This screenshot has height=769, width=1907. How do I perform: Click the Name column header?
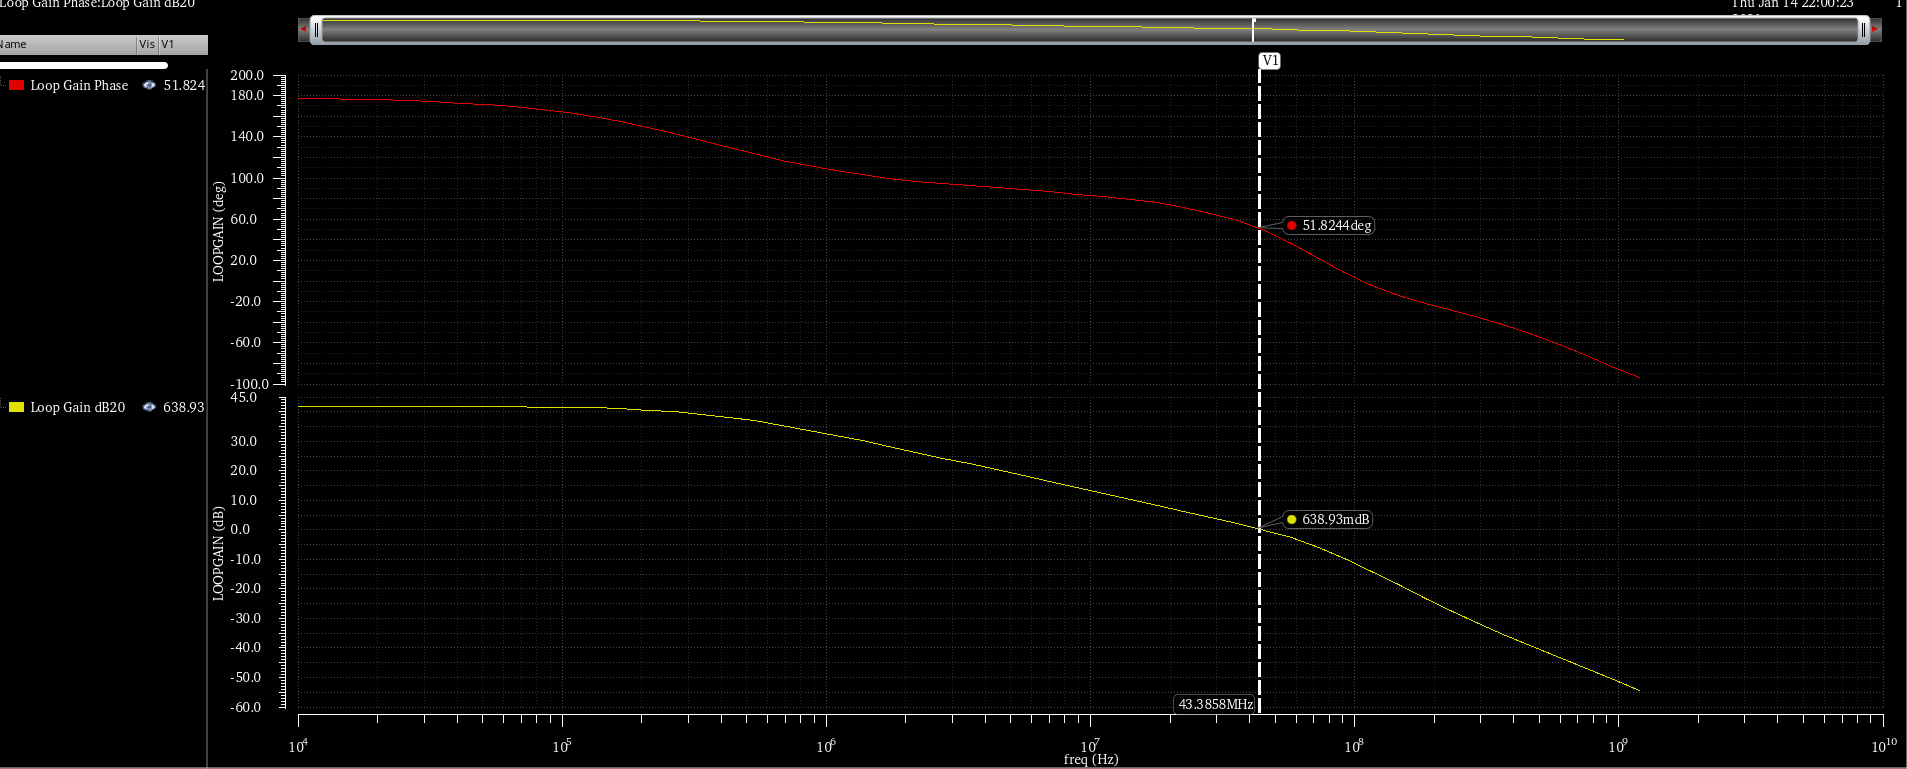click(x=68, y=44)
